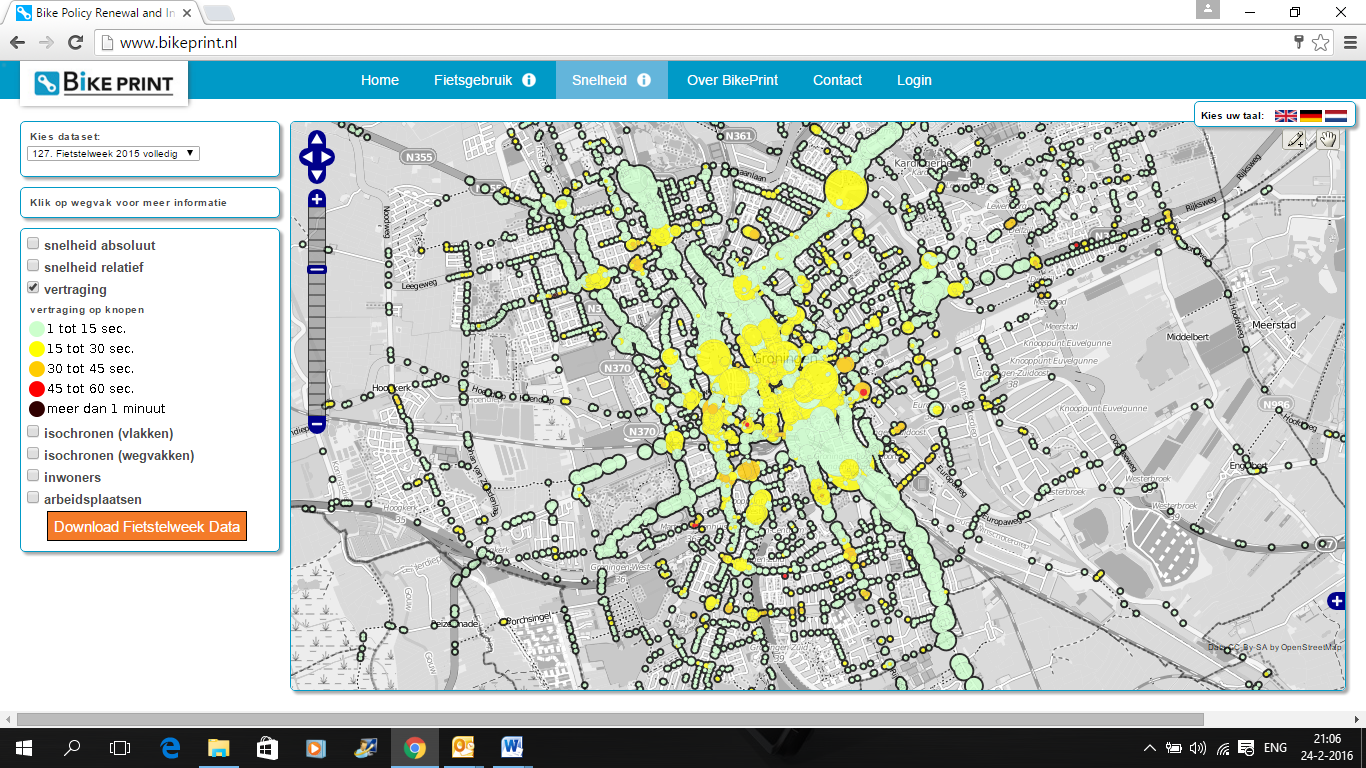Click Download Fietstelweek Data button
This screenshot has height=768, width=1366.
click(x=147, y=527)
